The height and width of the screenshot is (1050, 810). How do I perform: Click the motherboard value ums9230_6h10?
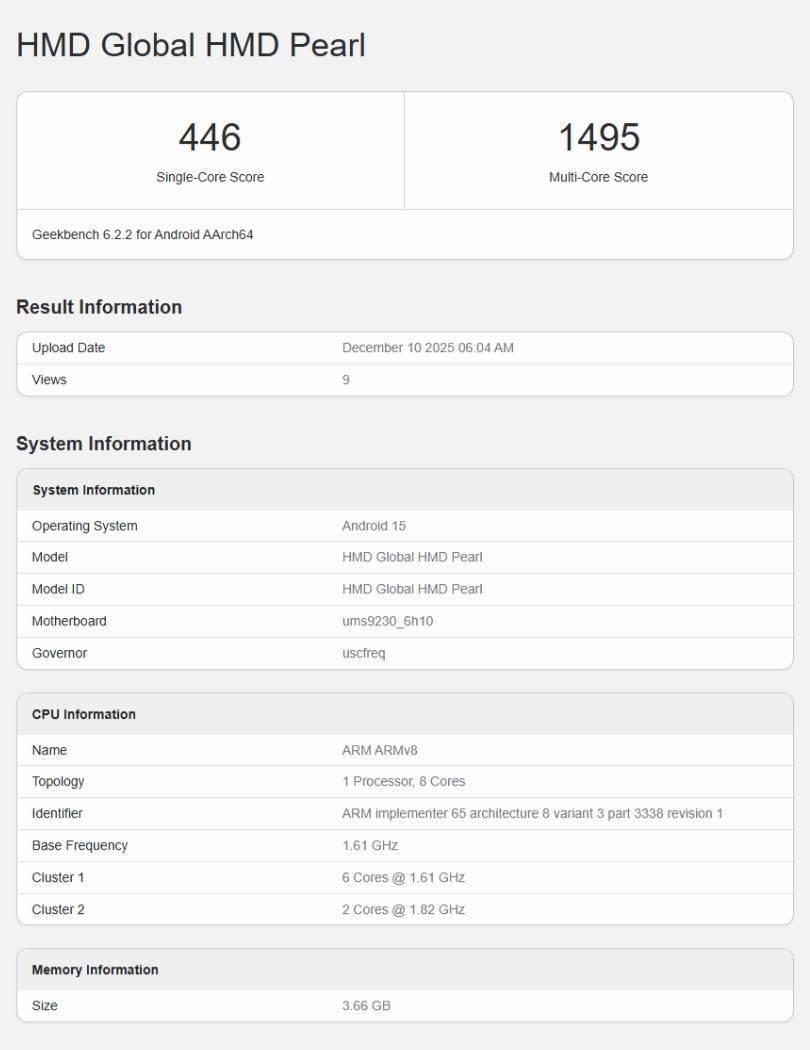coord(387,621)
